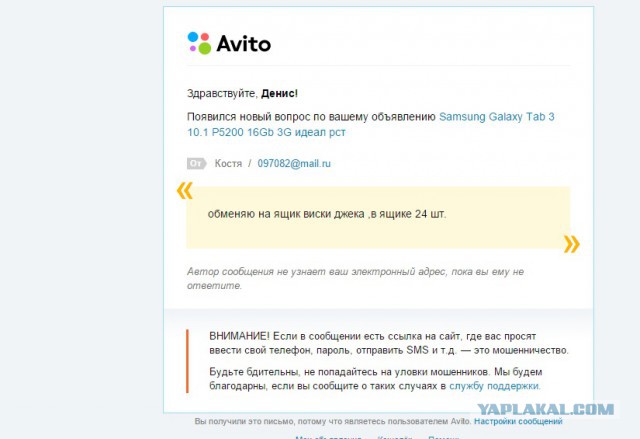Click the YAPLAKAL.COM watermark
The image size is (640, 439).
click(x=545, y=409)
